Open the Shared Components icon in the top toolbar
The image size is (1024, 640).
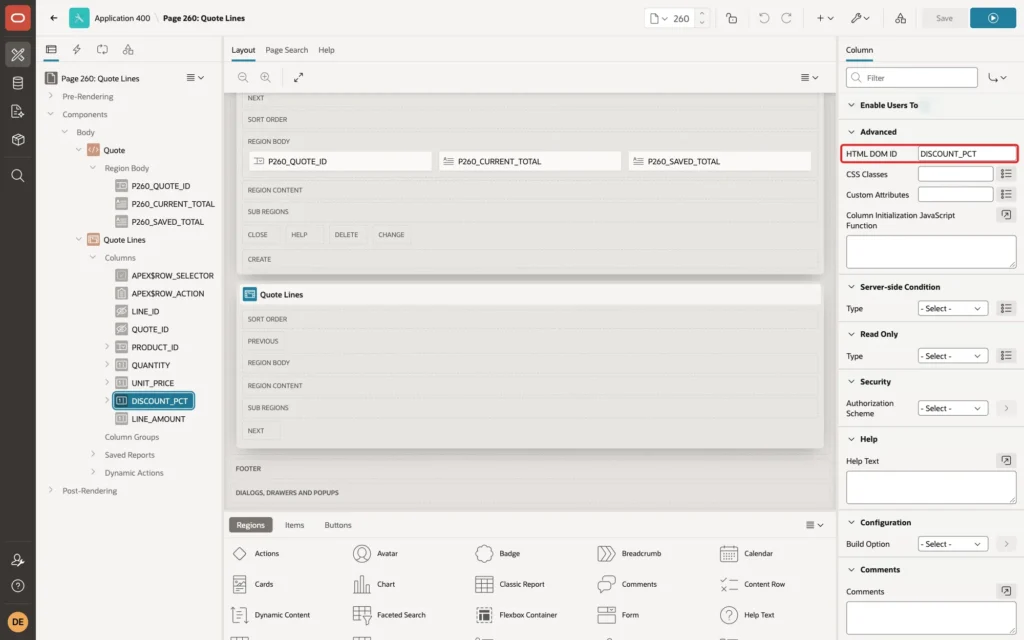tap(901, 18)
